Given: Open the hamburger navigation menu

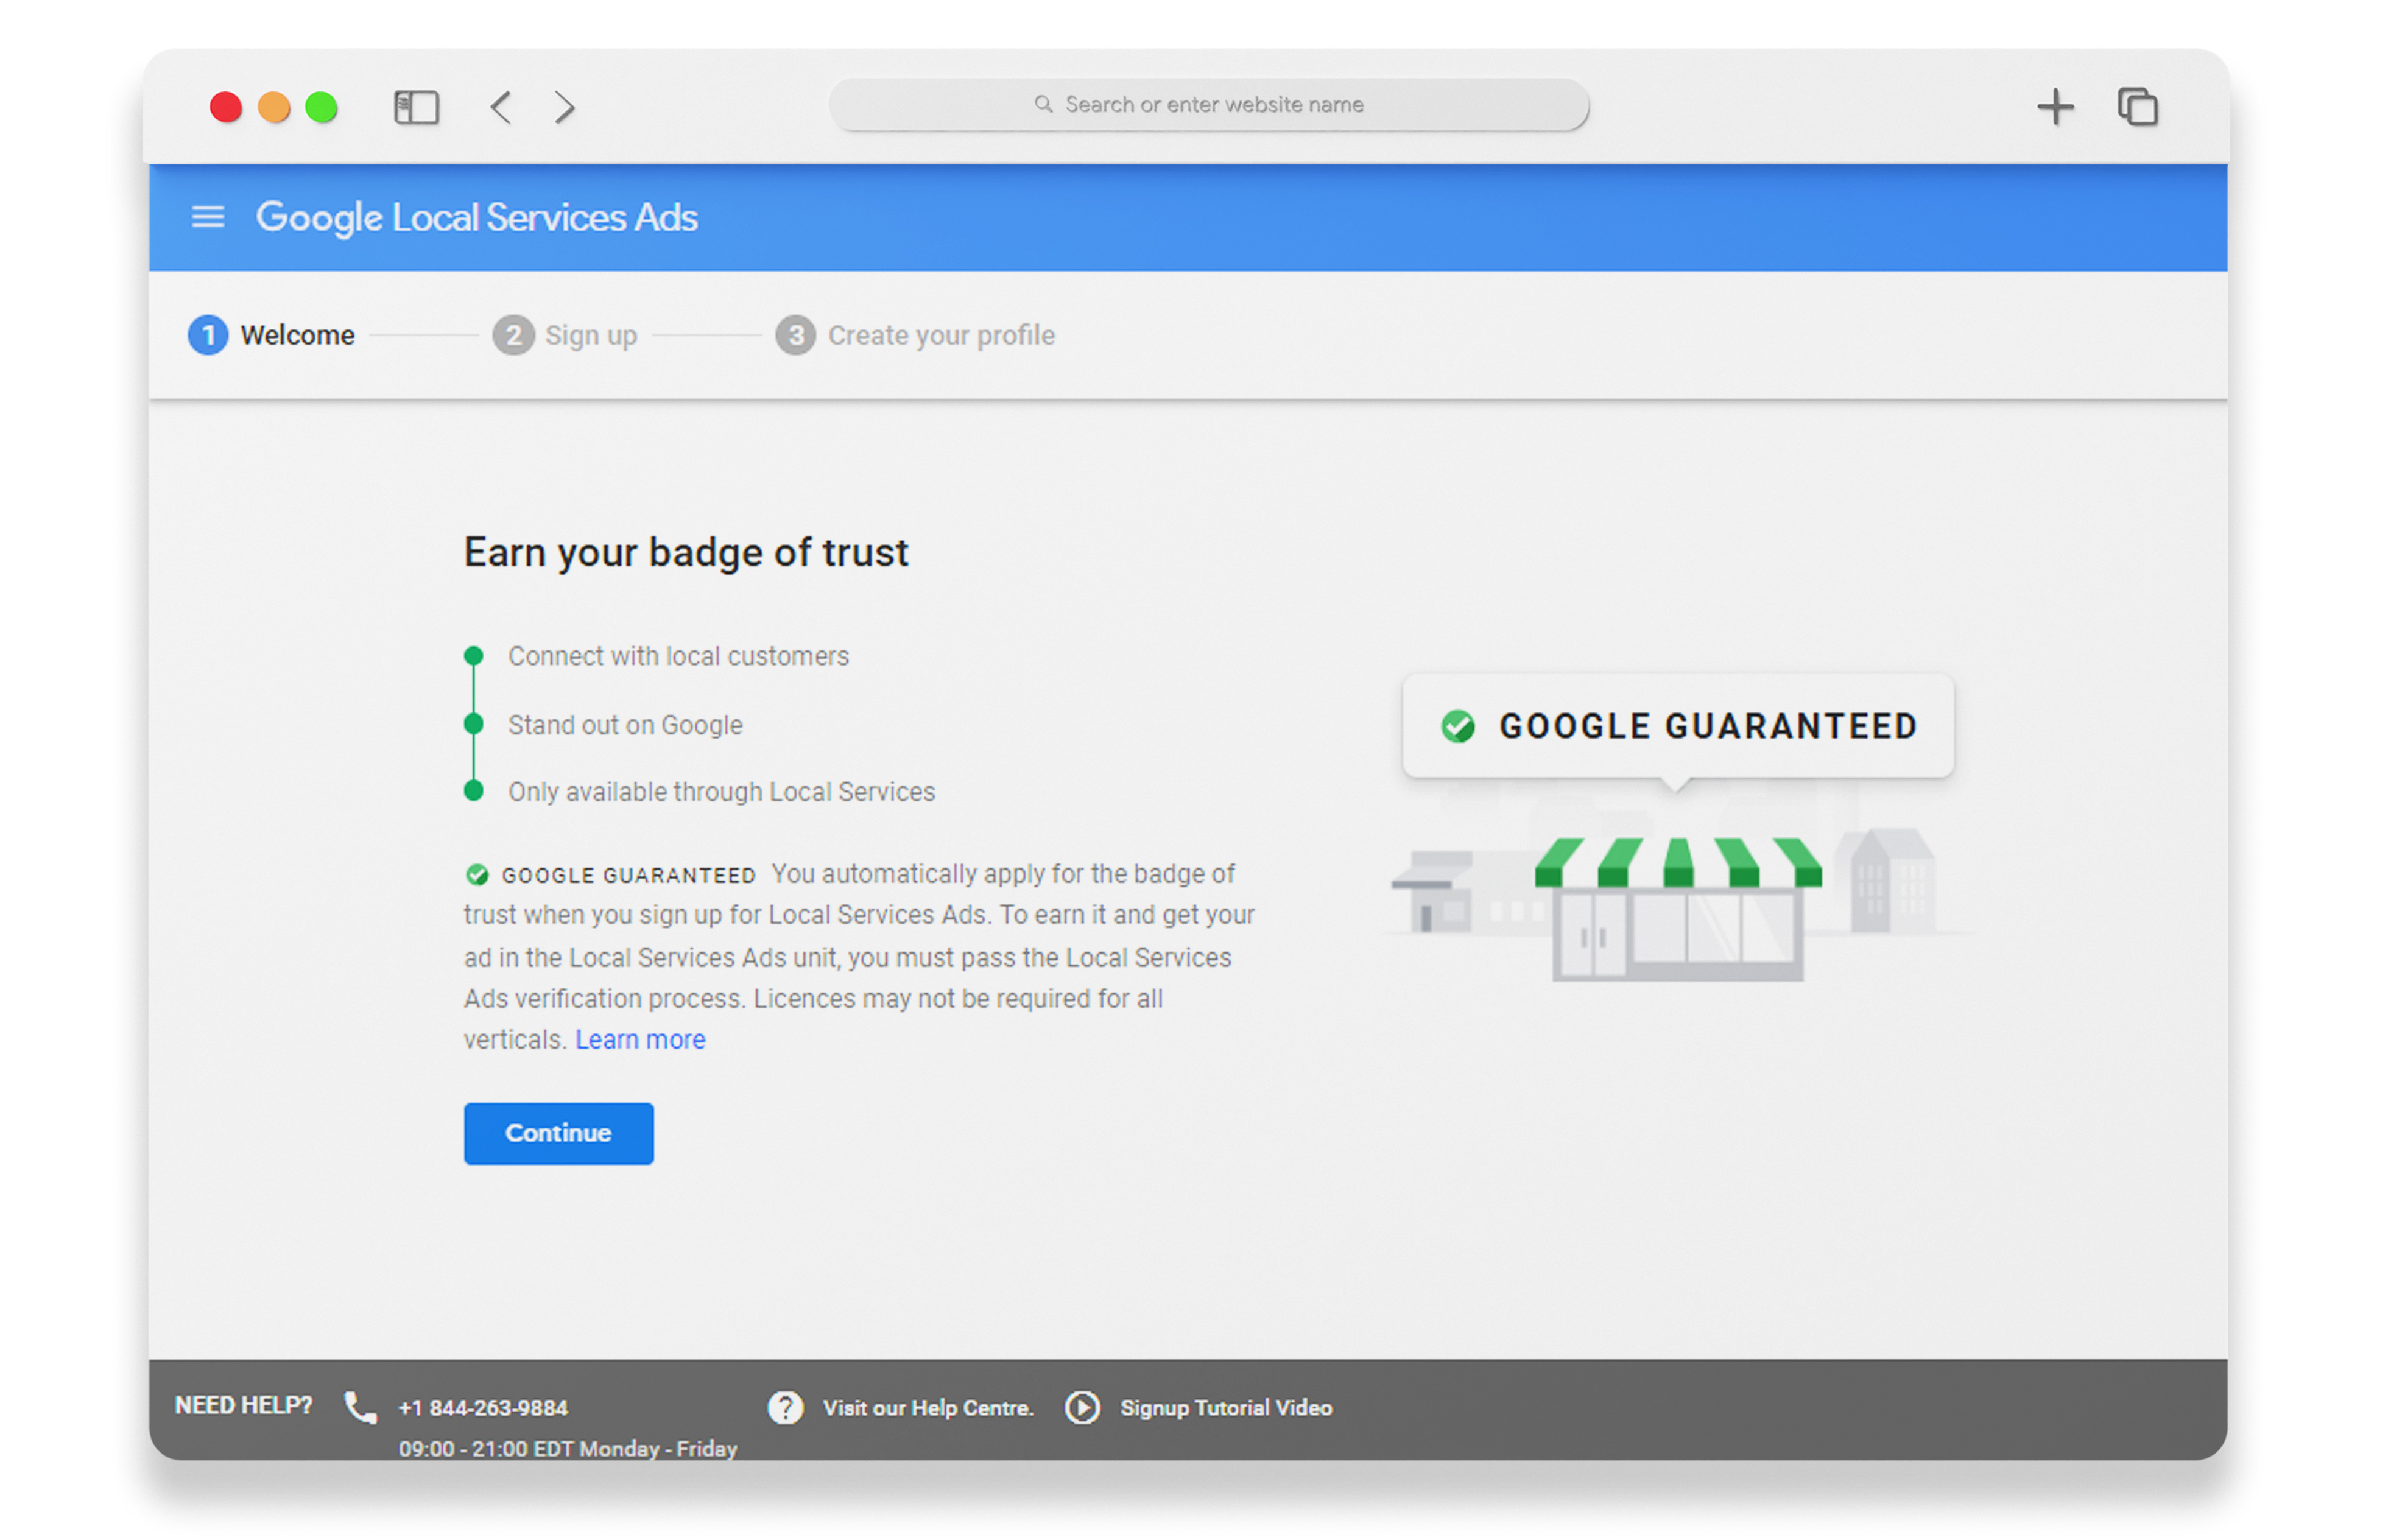Looking at the screenshot, I should [x=207, y=217].
